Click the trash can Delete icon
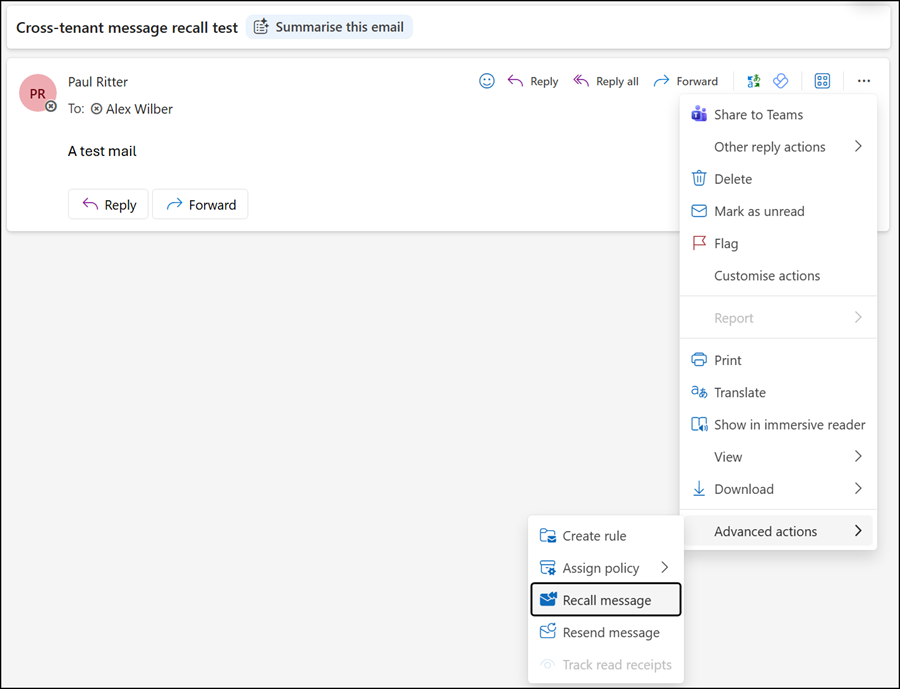Image resolution: width=900 pixels, height=689 pixels. 699,179
